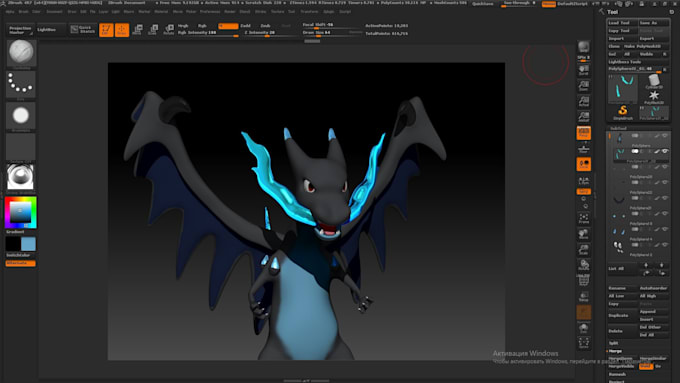Screen dimensions: 680x383
Task: Collapse the Merge section
Action: (x=615, y=351)
